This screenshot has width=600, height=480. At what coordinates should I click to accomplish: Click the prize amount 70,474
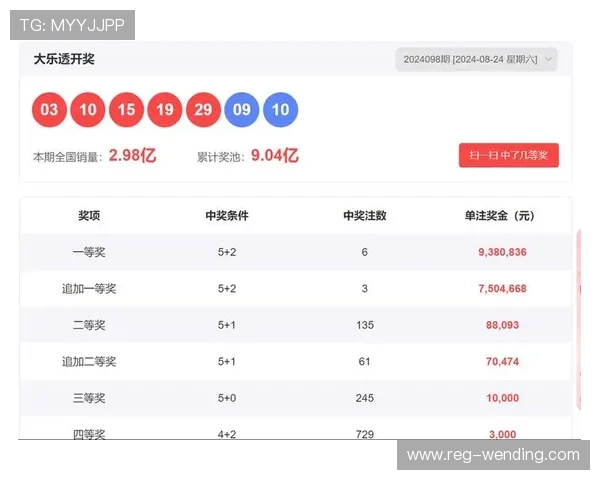[502, 361]
